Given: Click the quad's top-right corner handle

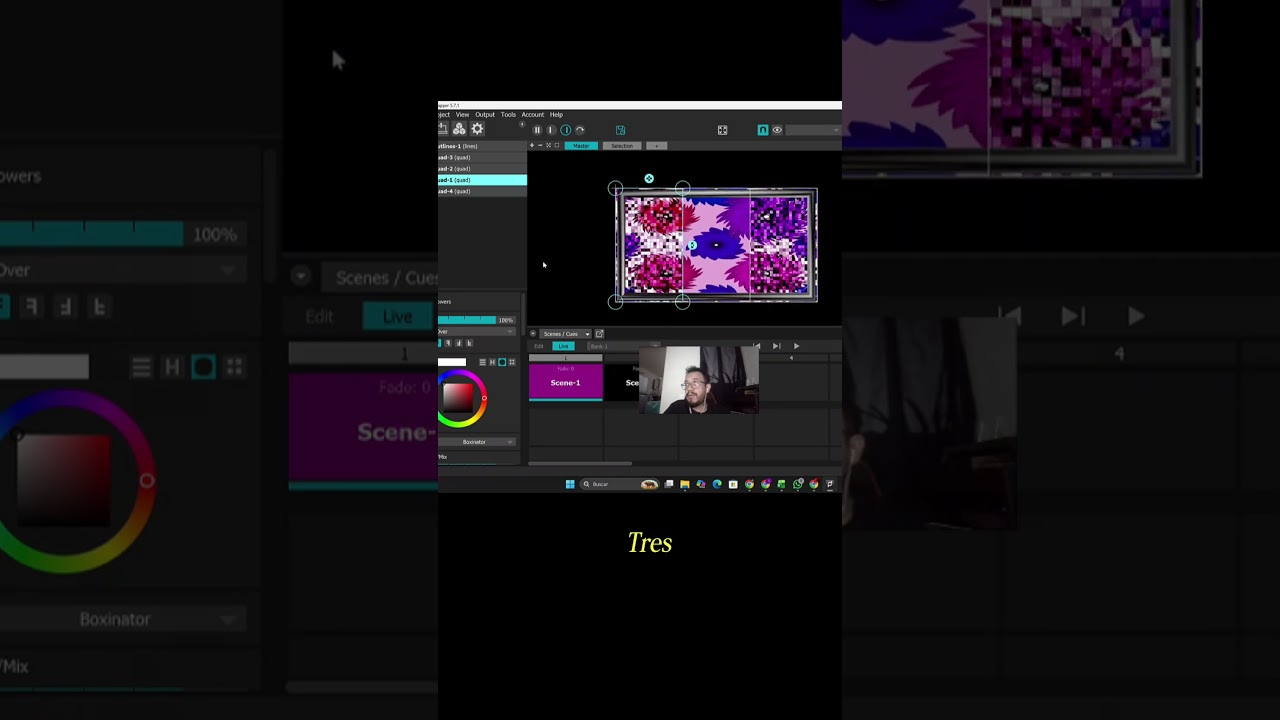Looking at the screenshot, I should point(682,188).
